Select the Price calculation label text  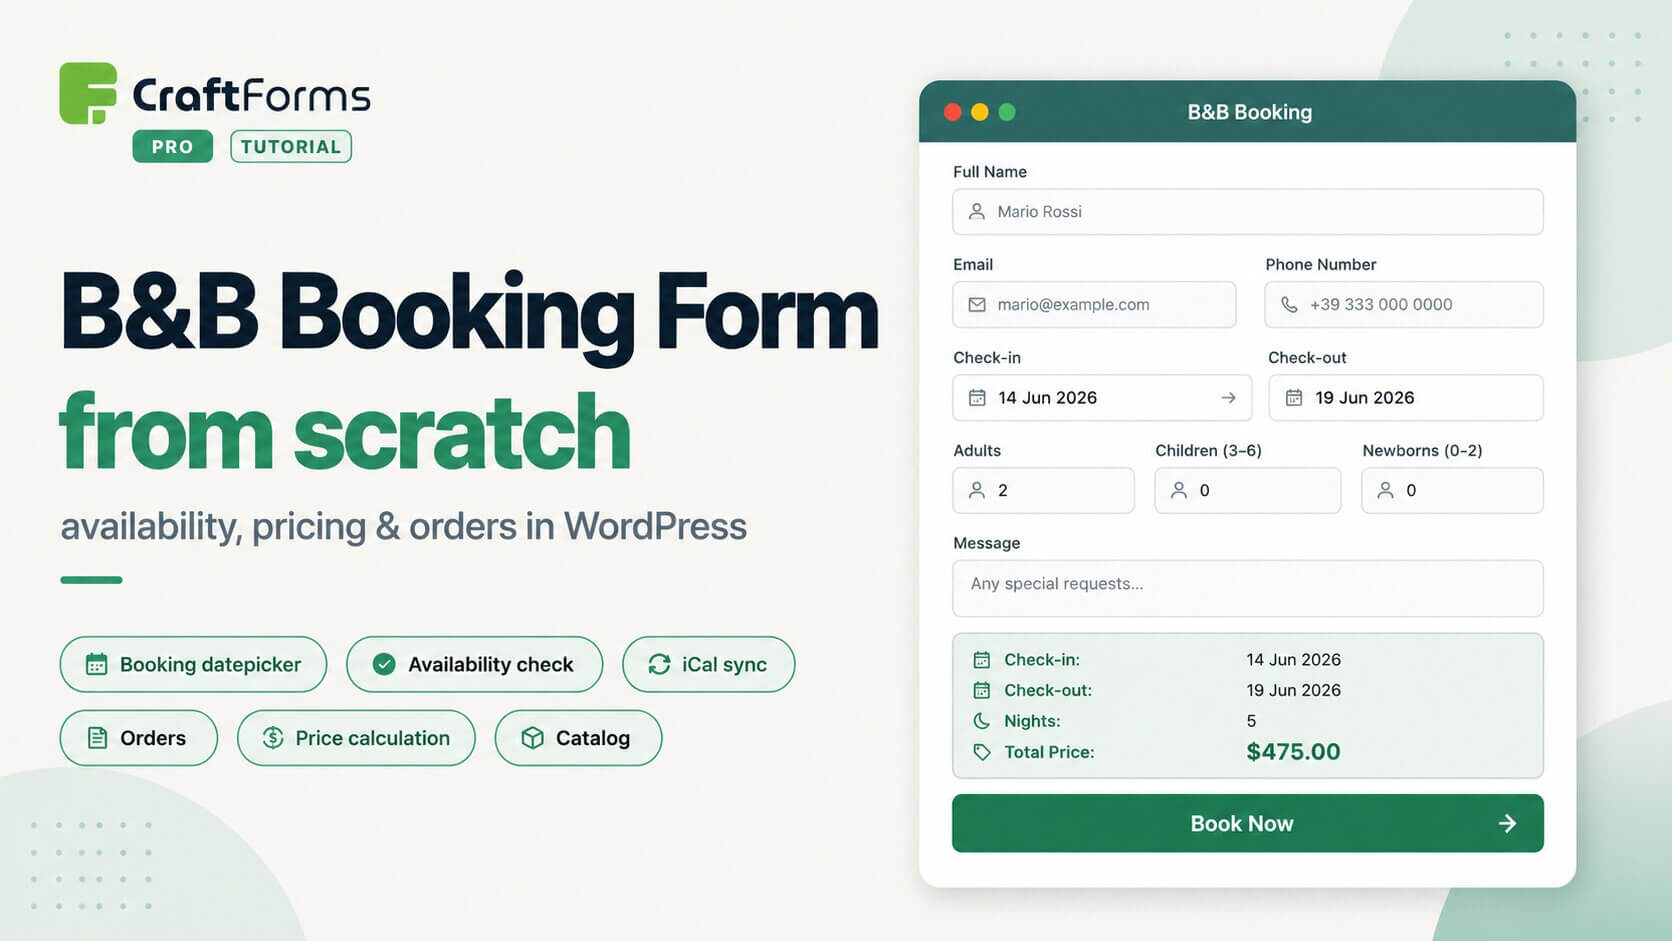point(372,738)
